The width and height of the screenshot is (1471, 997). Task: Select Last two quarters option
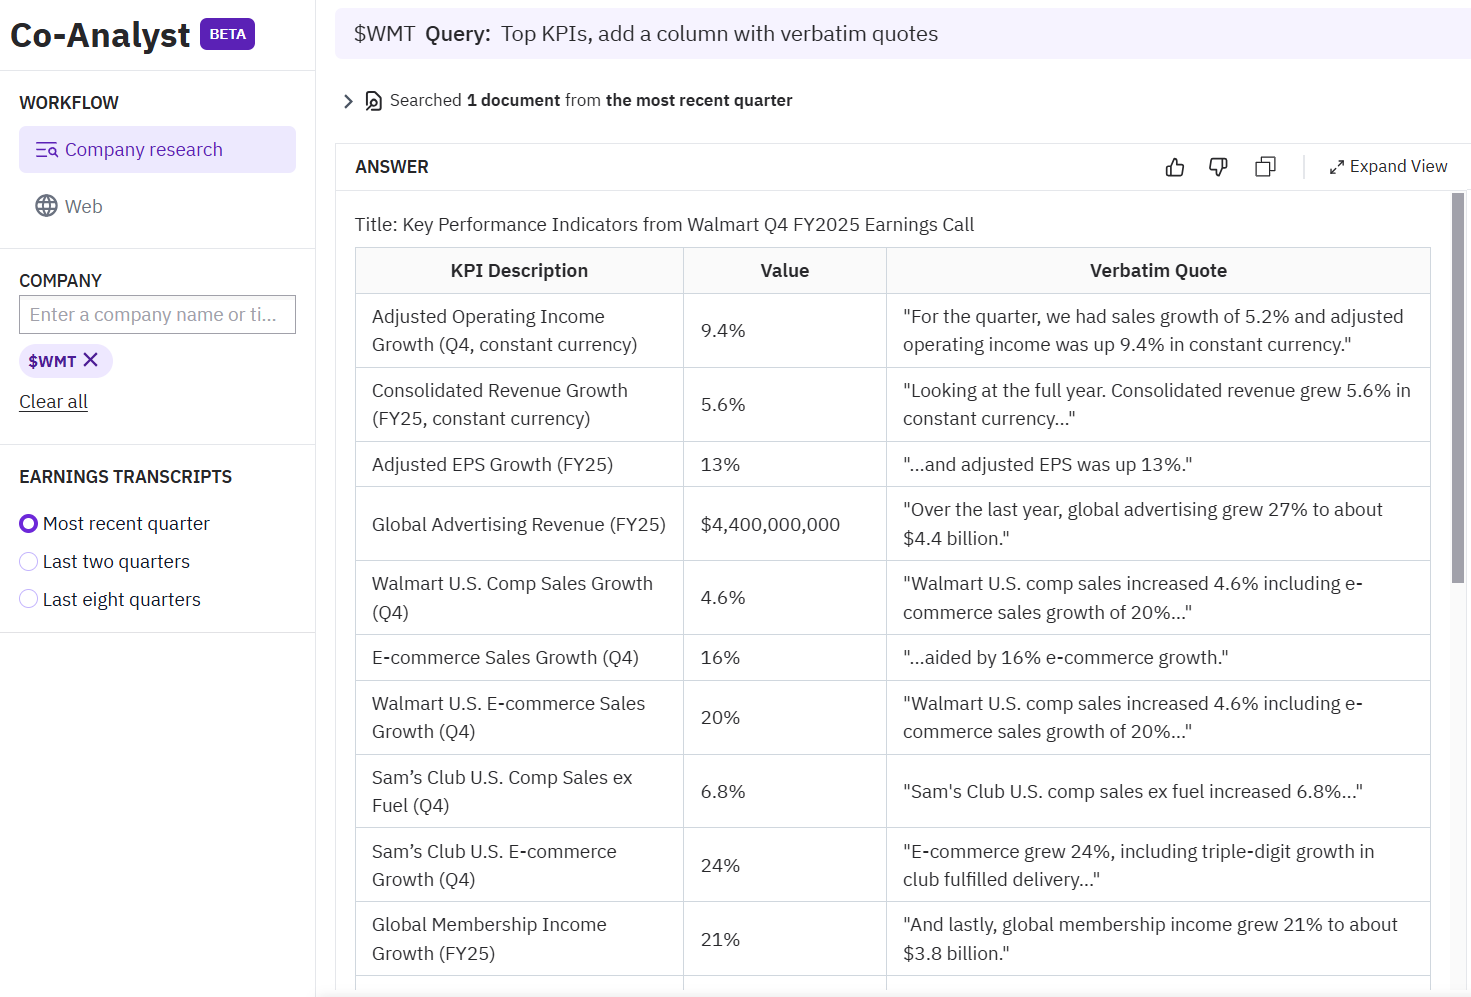[x=29, y=562]
